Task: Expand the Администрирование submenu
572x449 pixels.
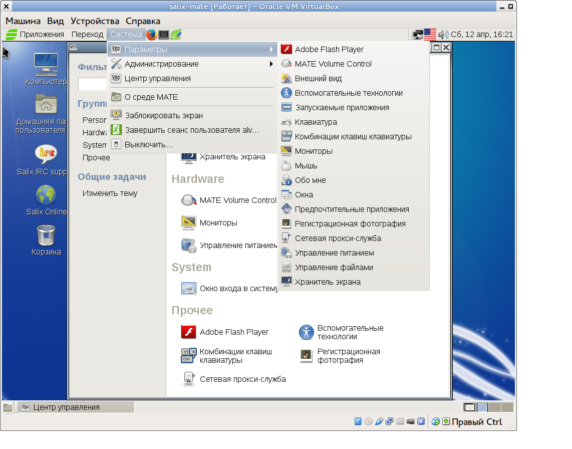Action: point(192,64)
